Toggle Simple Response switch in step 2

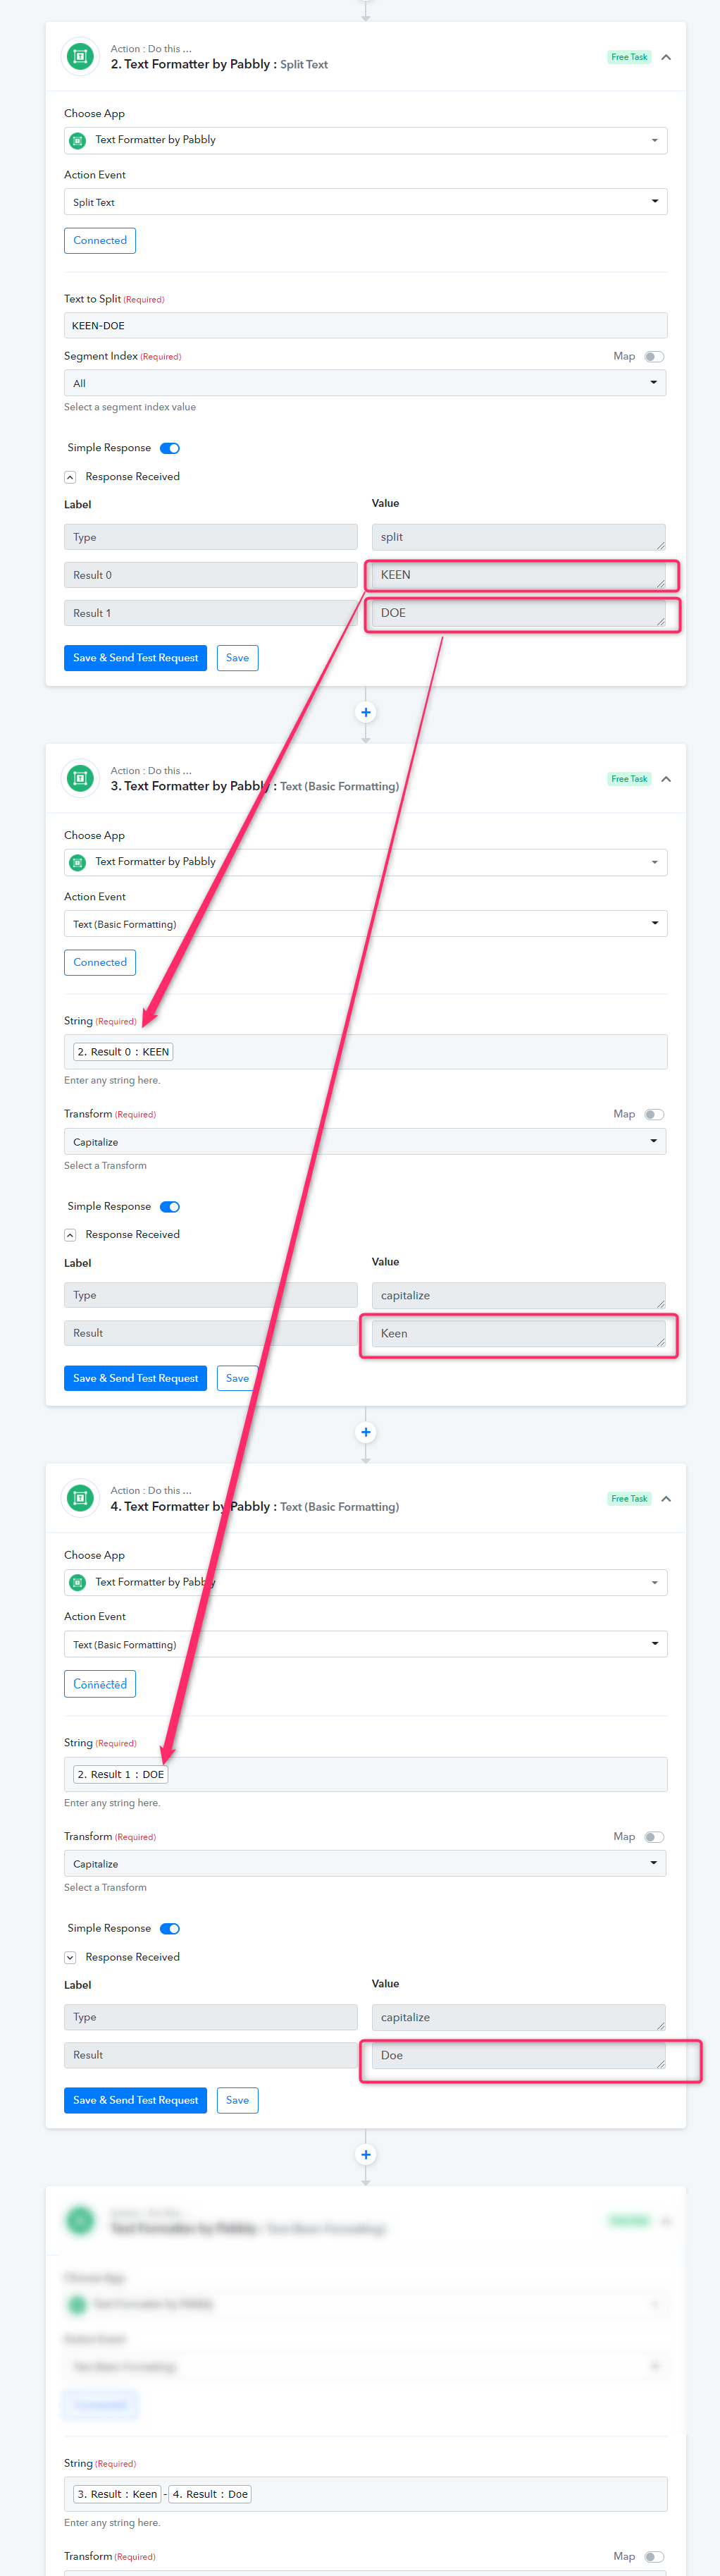tap(170, 448)
